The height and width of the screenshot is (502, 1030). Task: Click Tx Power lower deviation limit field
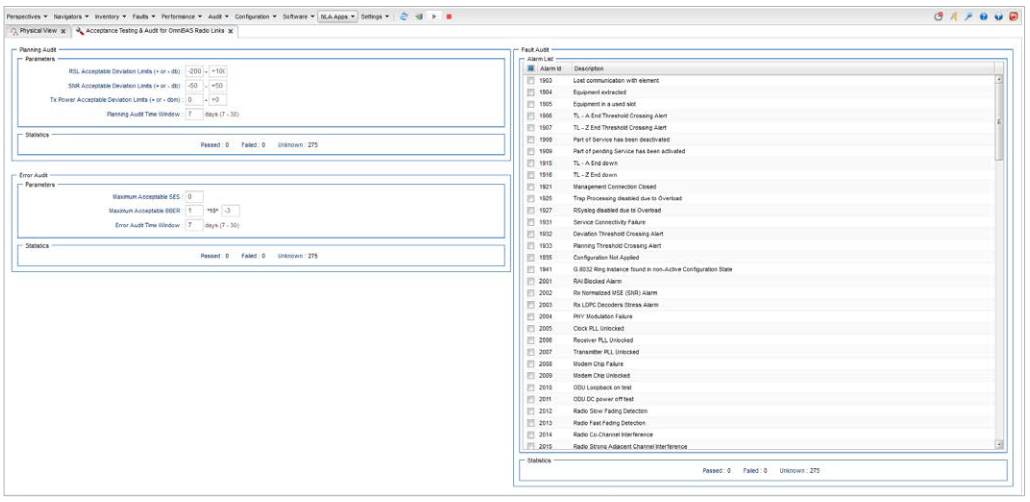[194, 100]
